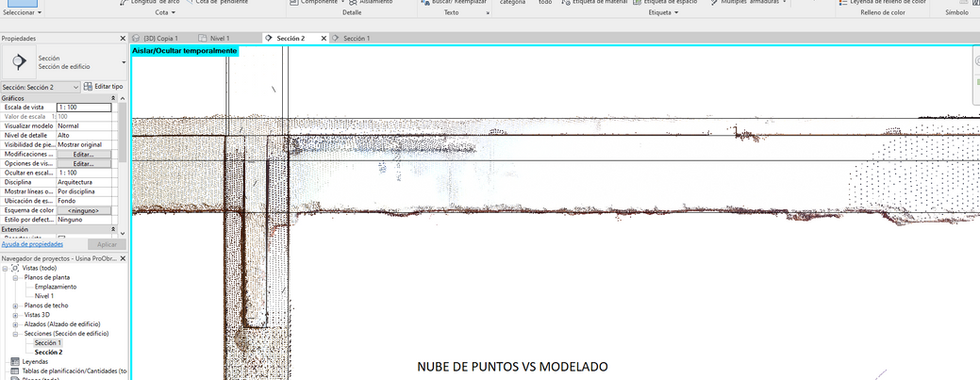Select the Múltiples armaduras tool
The width and height of the screenshot is (980, 380).
coord(748,2)
